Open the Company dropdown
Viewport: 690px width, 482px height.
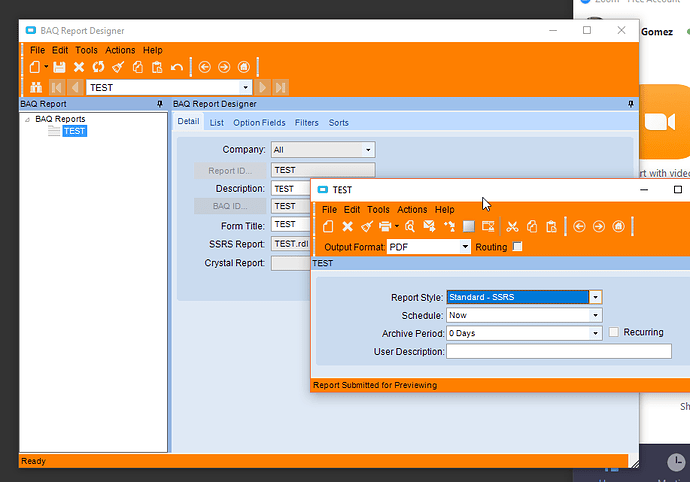[368, 150]
